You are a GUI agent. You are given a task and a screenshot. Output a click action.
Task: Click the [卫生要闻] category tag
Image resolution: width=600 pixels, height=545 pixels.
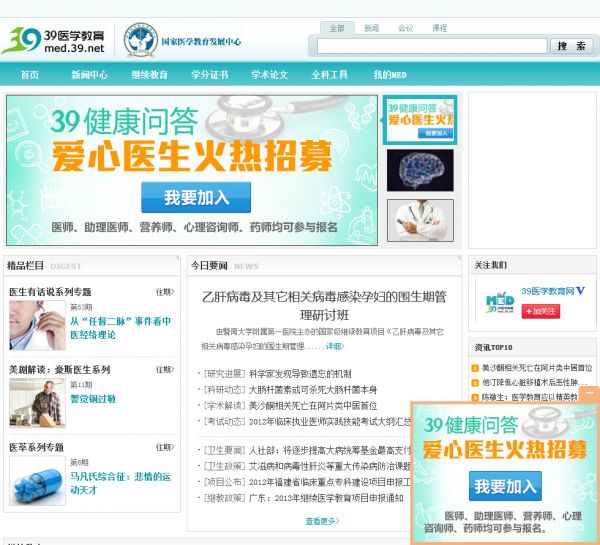(224, 451)
